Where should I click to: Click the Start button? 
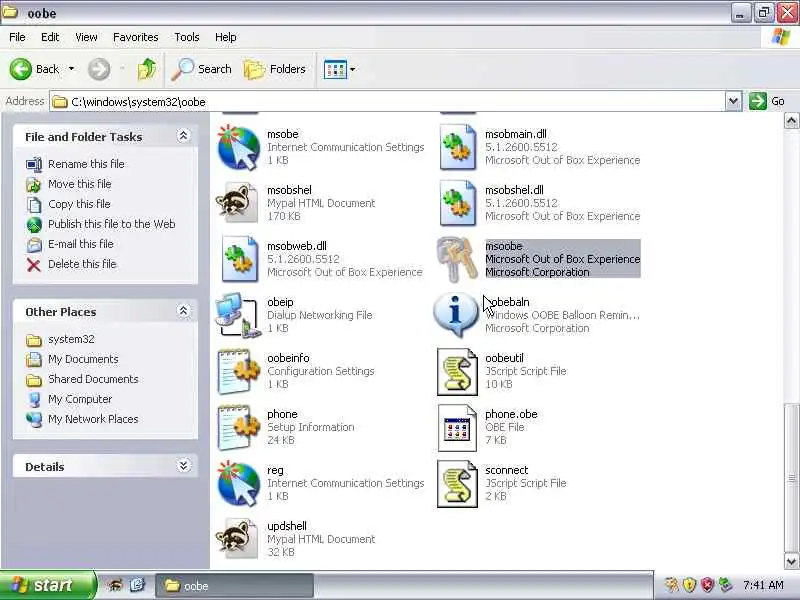pos(47,585)
